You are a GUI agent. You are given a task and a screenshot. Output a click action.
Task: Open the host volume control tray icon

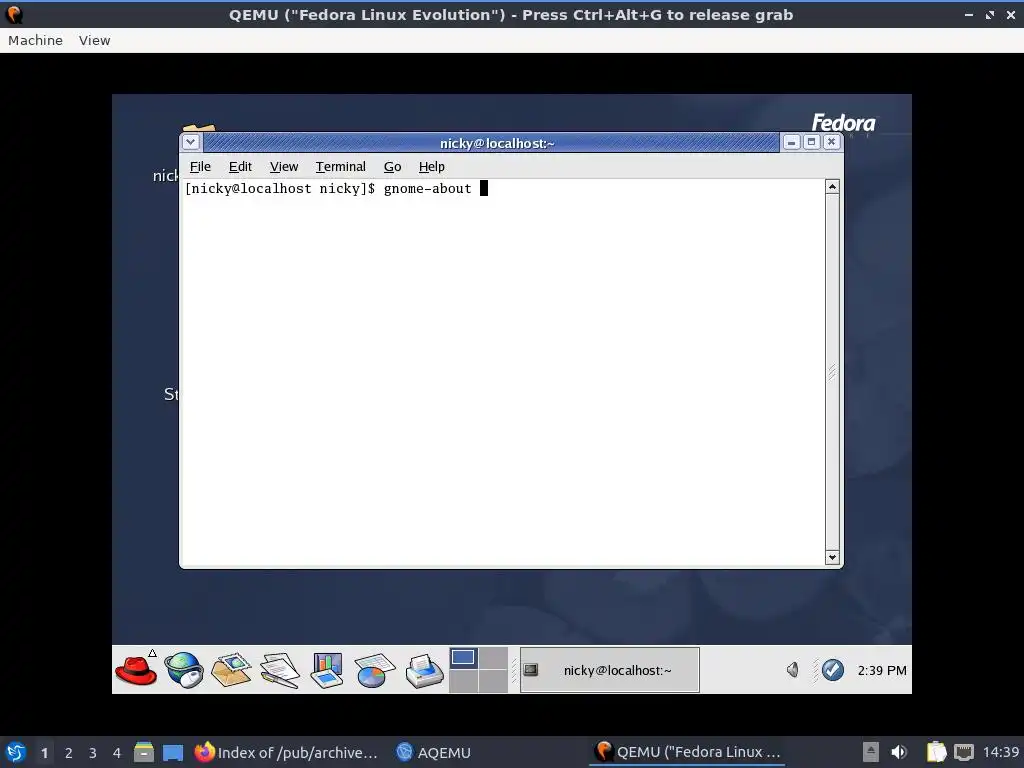pyautogui.click(x=899, y=752)
